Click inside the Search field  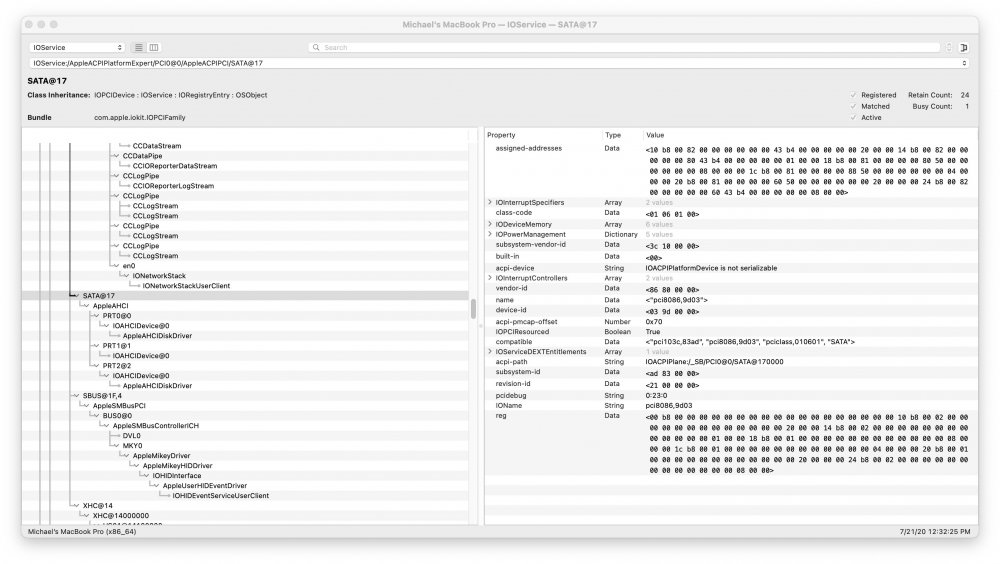click(628, 47)
